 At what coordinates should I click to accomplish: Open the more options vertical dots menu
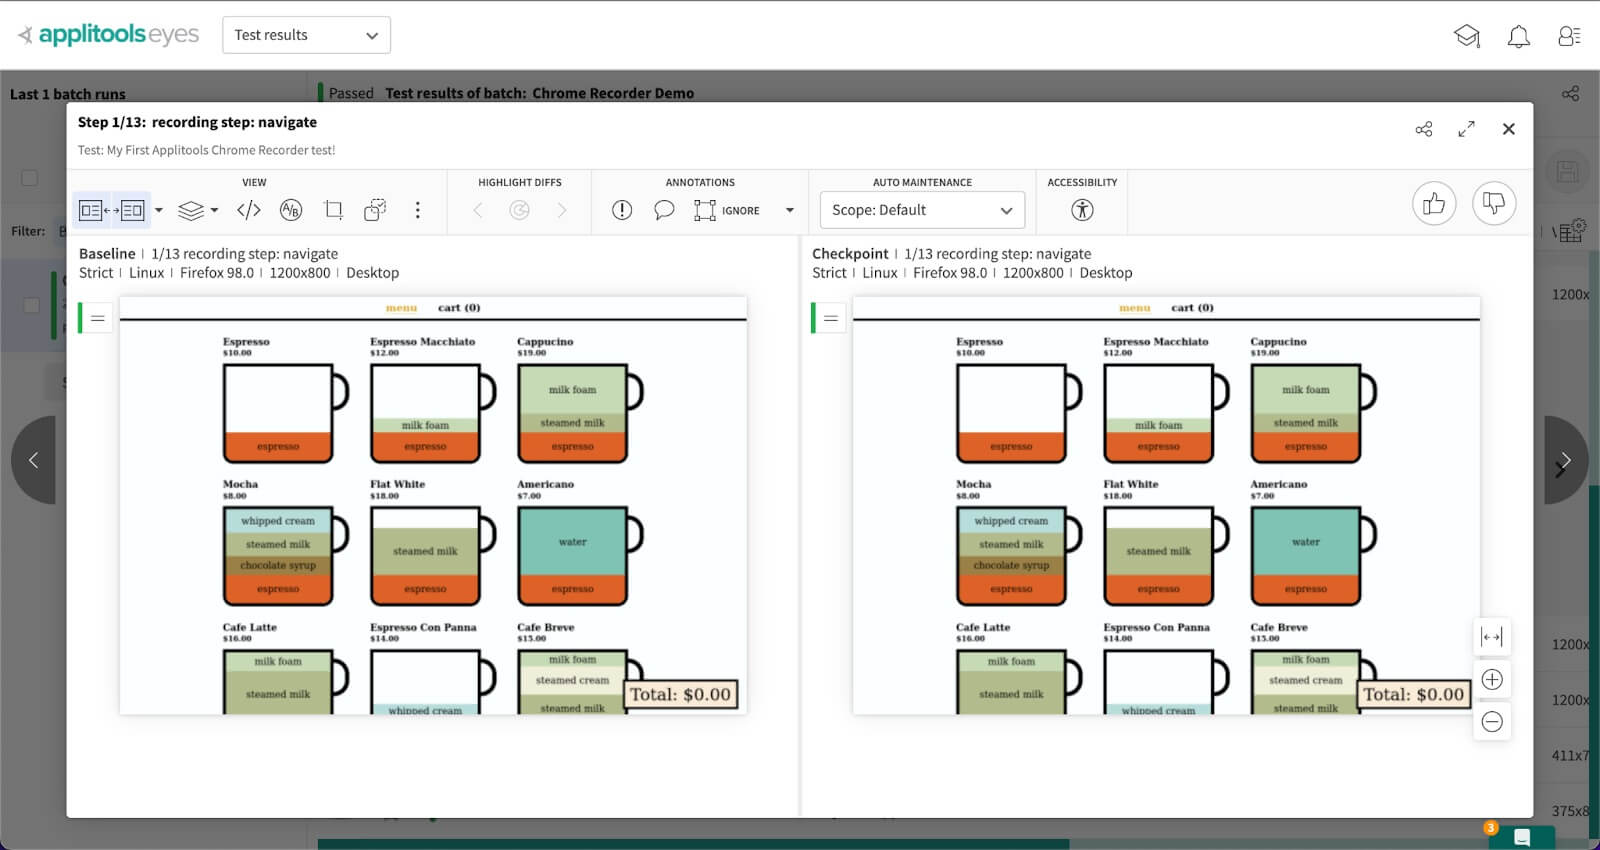[418, 210]
